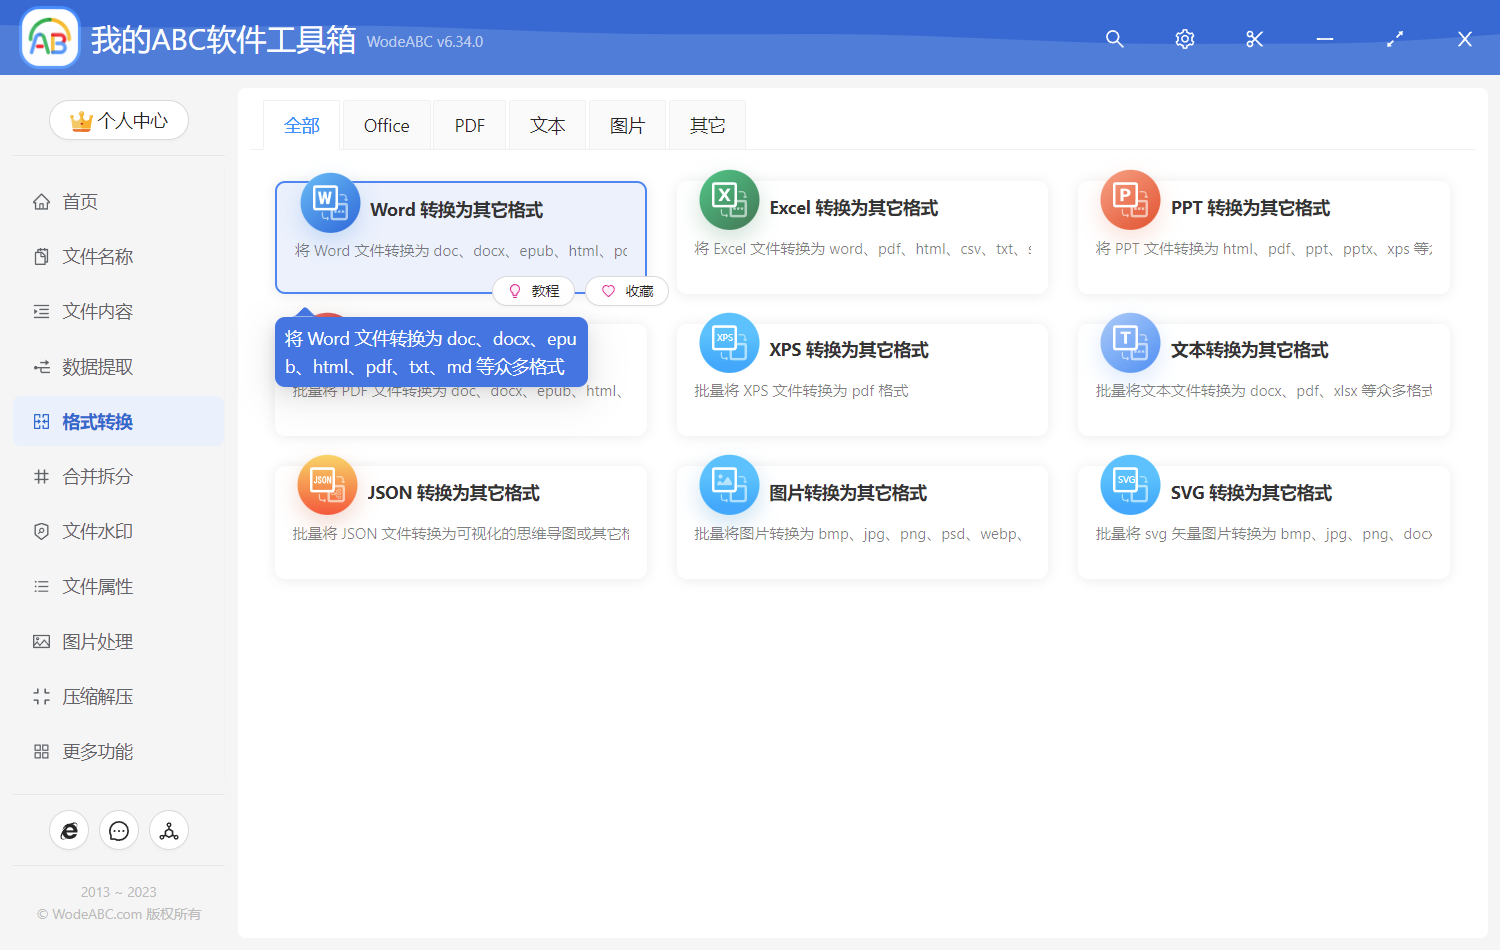Open 个人中心
The height and width of the screenshot is (950, 1500).
click(119, 120)
